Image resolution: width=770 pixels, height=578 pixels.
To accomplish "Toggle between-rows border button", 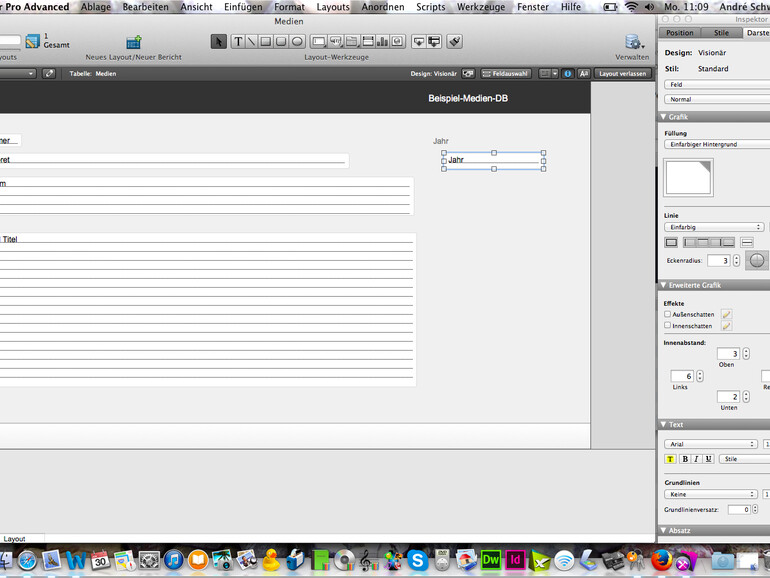I will [x=747, y=243].
